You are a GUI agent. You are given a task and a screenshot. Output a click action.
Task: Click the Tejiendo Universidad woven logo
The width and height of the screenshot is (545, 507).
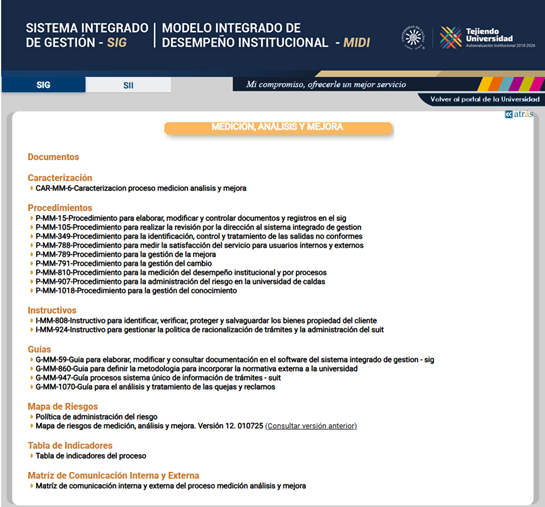pyautogui.click(x=450, y=37)
